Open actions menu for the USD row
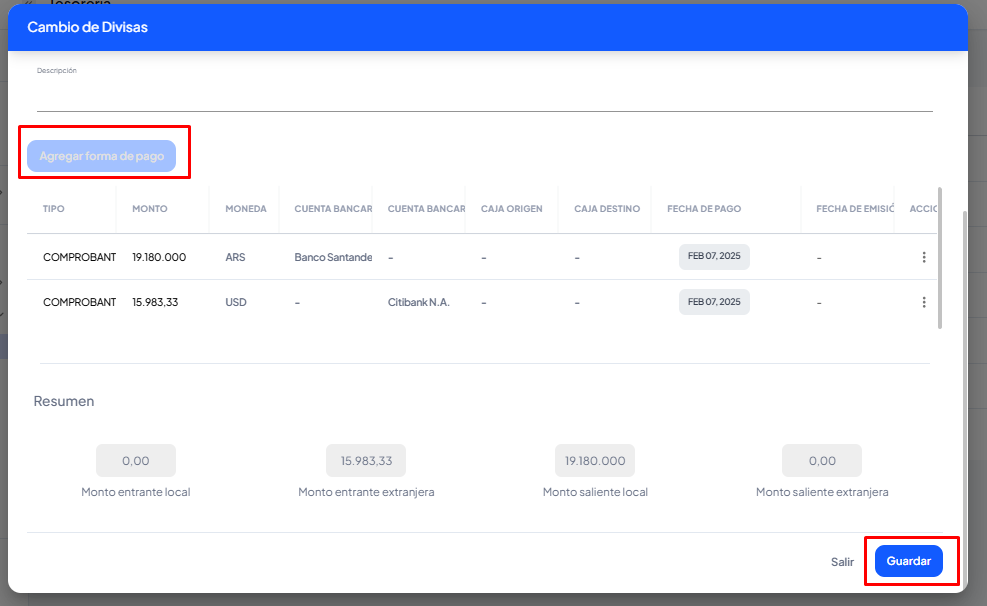Screen dimensions: 987x606 (923, 302)
